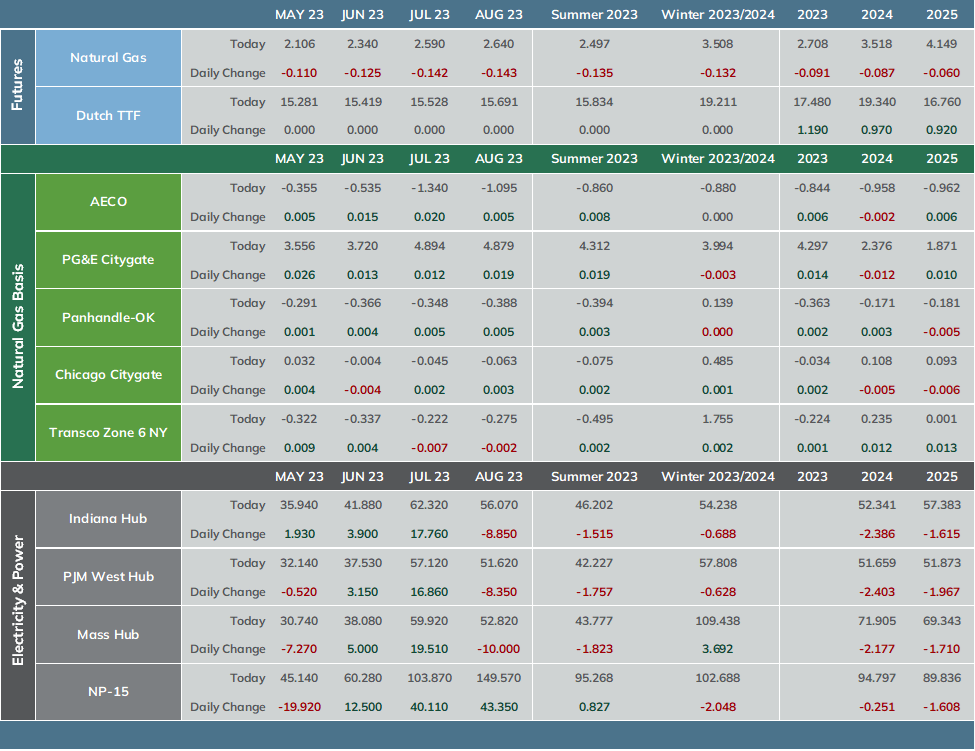Select the Mass Hub row label
Viewport: 975px width, 751px height.
[x=108, y=635]
